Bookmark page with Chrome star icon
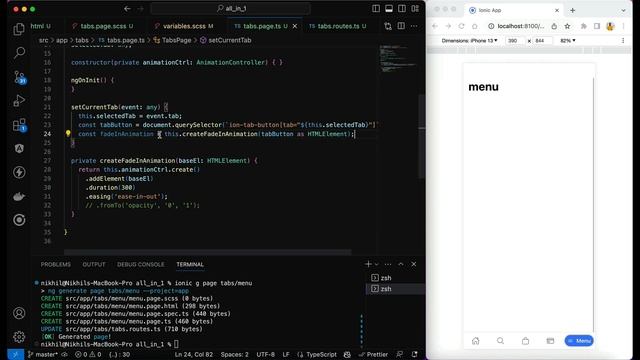The height and width of the screenshot is (360, 640). click(x=567, y=26)
